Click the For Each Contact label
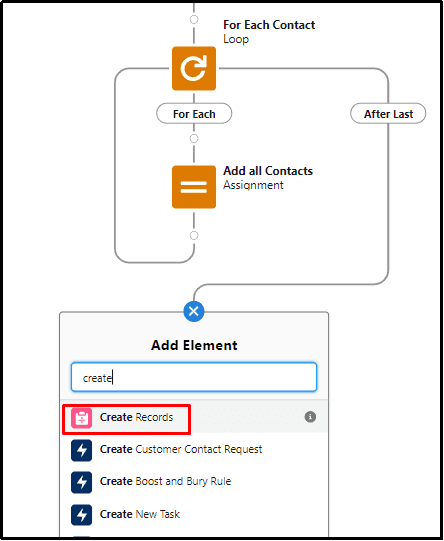The width and height of the screenshot is (444, 541). click(269, 25)
